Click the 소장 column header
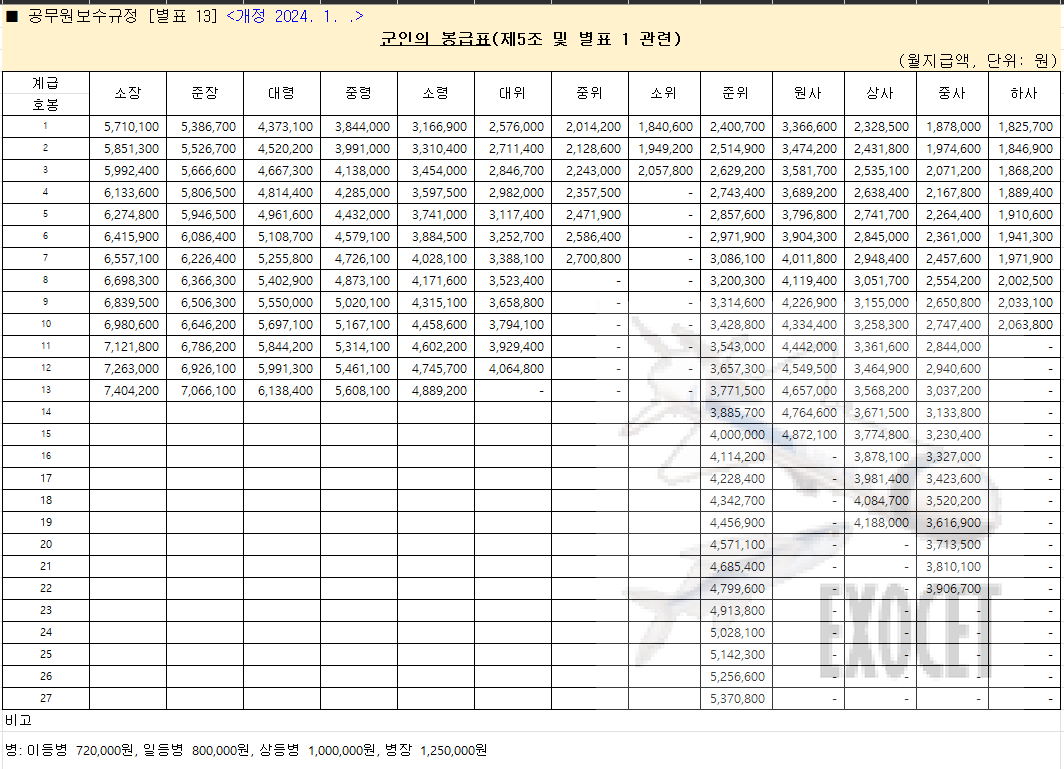The width and height of the screenshot is (1064, 769). click(128, 93)
